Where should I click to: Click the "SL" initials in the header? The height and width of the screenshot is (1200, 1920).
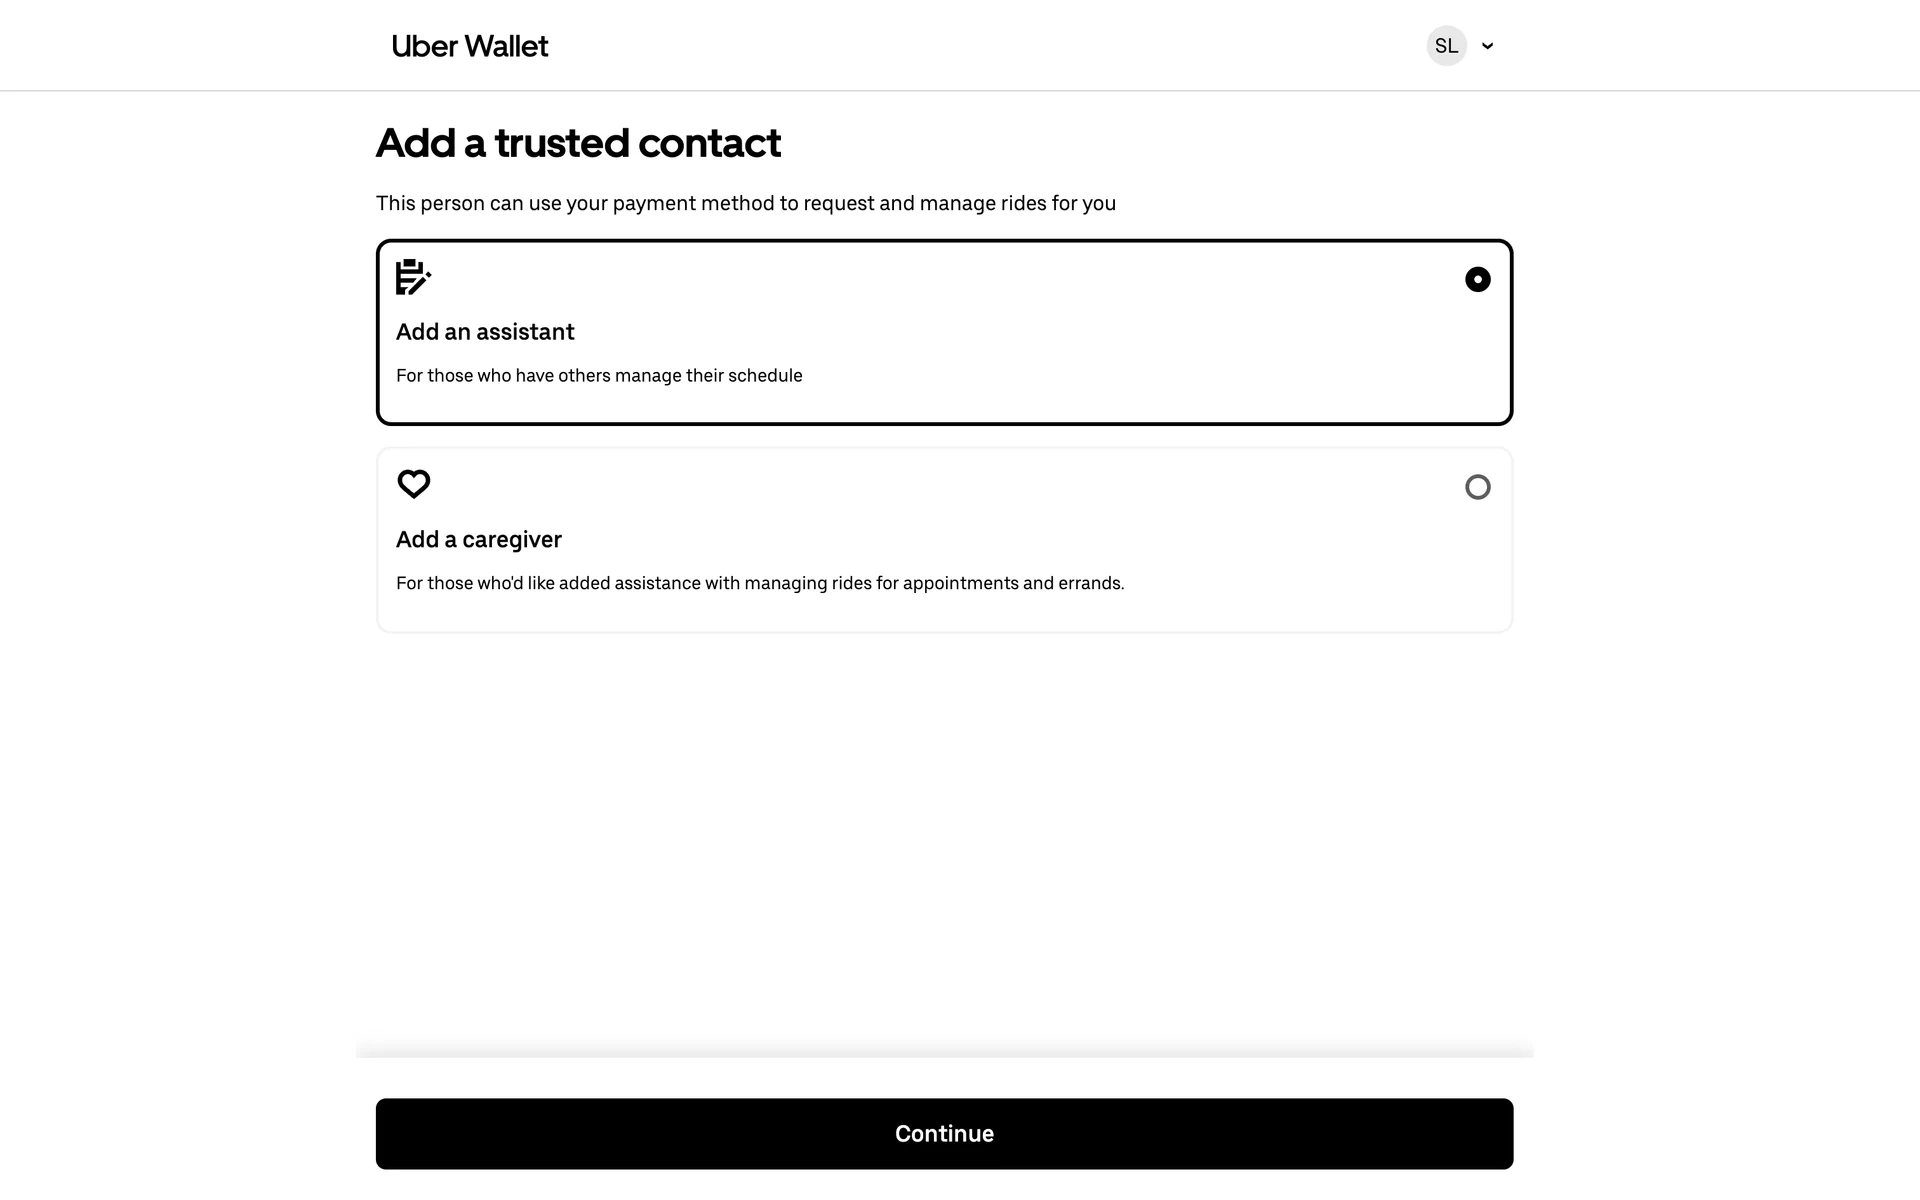[x=1446, y=46]
